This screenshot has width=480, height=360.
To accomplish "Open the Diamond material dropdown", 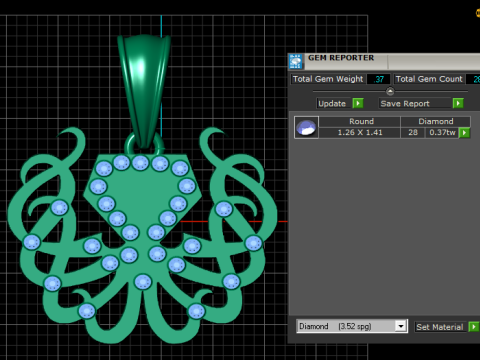I will [x=401, y=326].
